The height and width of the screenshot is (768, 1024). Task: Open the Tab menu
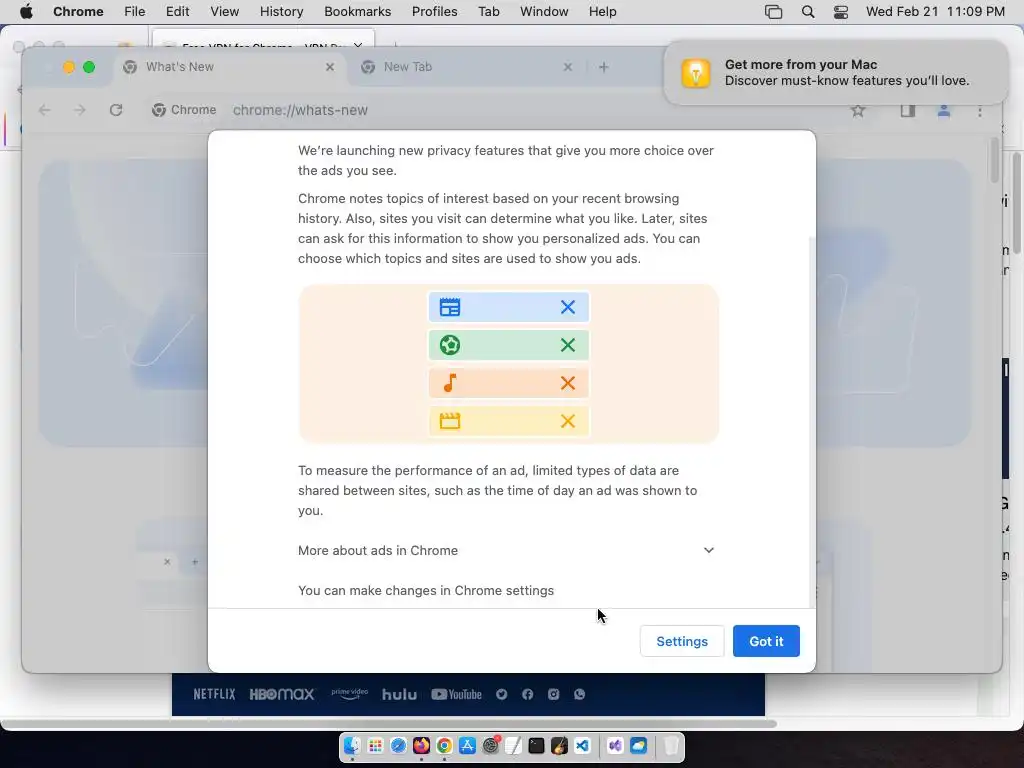pyautogui.click(x=488, y=11)
